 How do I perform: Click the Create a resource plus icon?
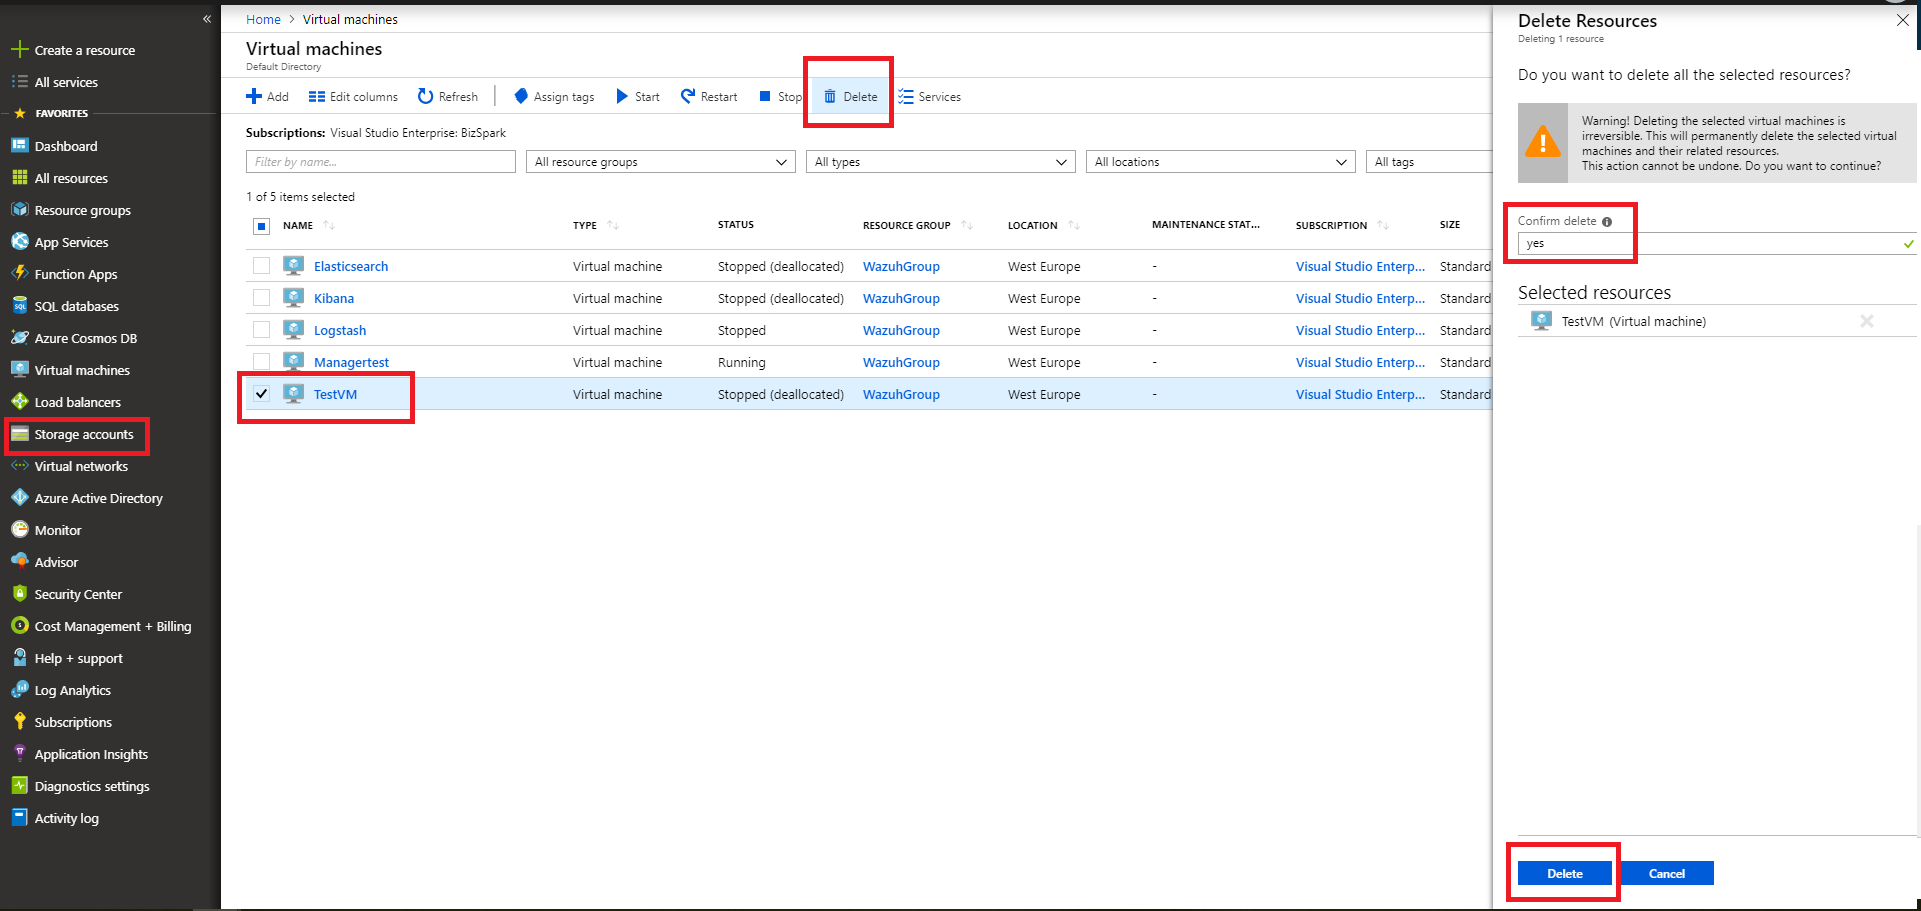(19, 50)
